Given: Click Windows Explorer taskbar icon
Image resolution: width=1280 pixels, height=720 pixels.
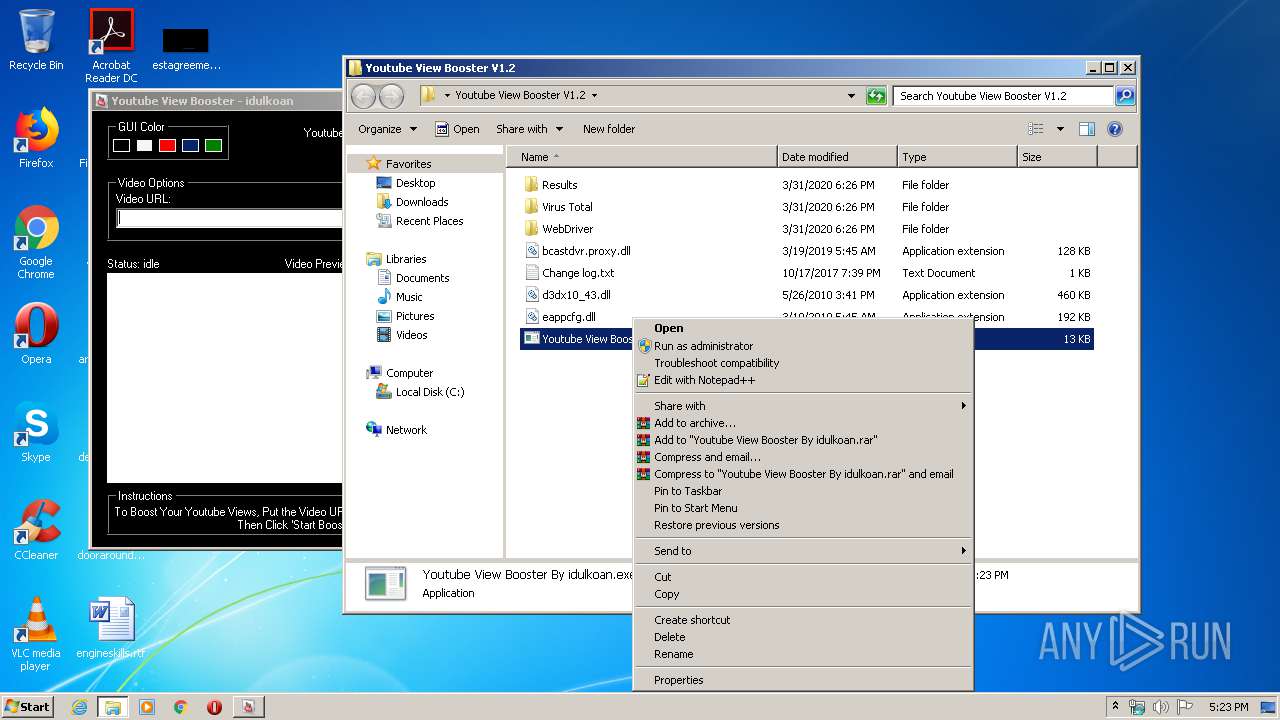Looking at the screenshot, I should 113,707.
